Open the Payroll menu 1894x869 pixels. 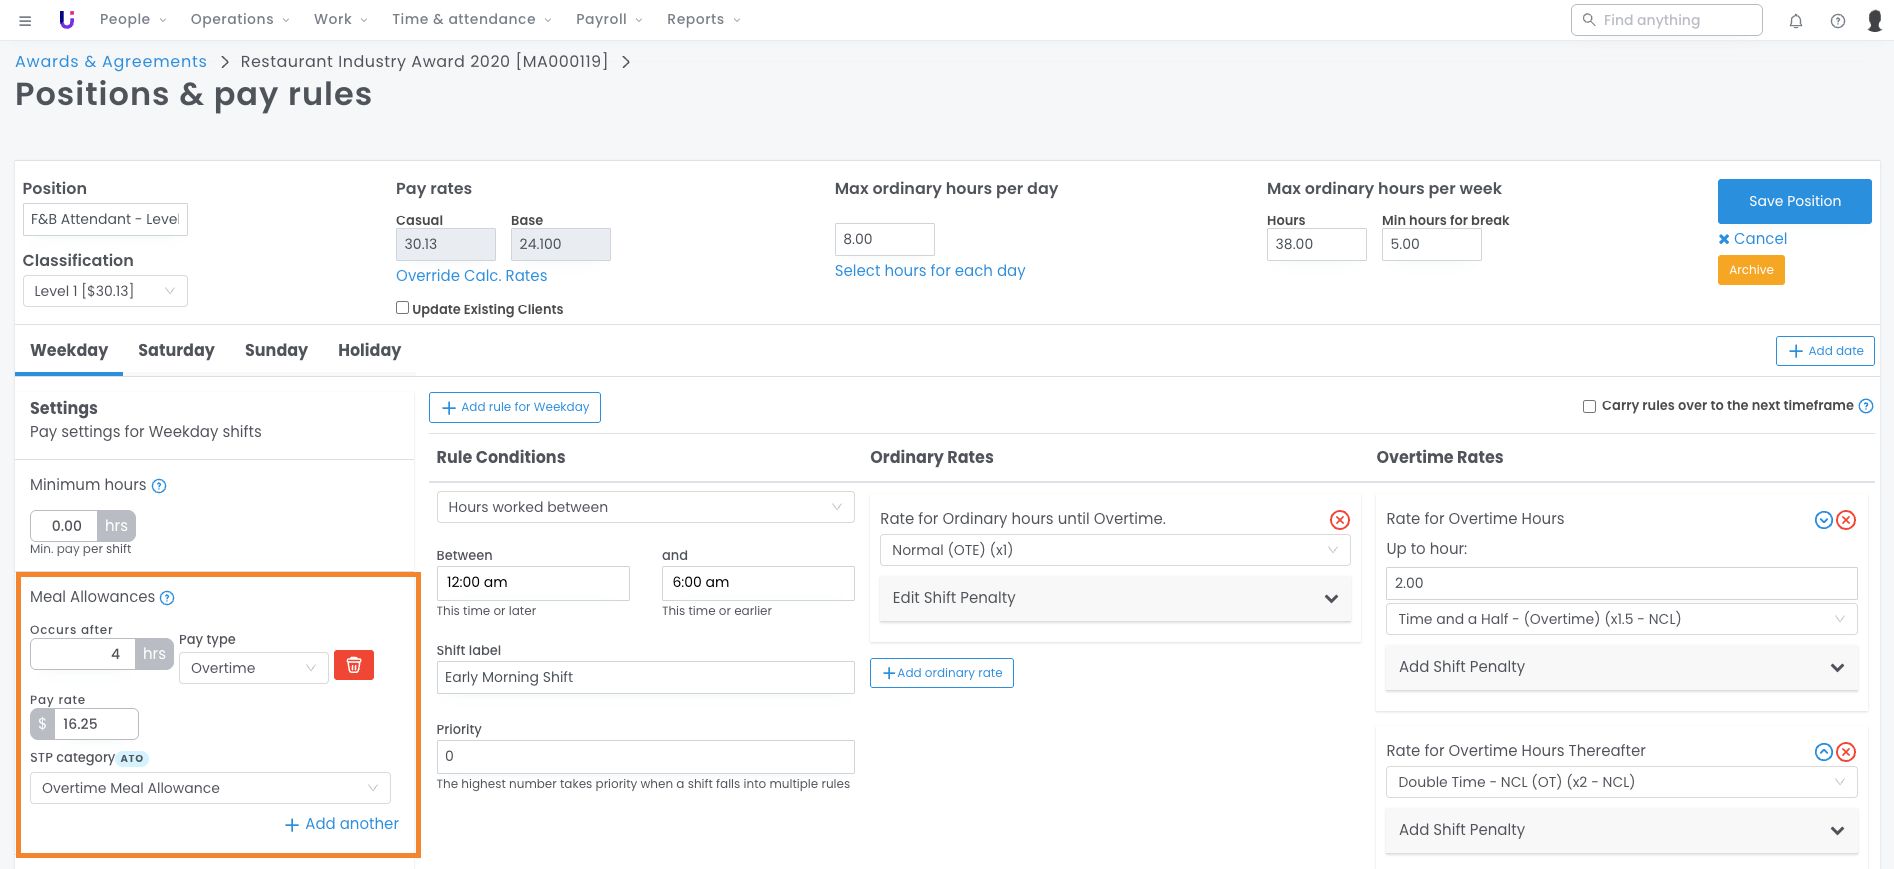[x=608, y=19]
